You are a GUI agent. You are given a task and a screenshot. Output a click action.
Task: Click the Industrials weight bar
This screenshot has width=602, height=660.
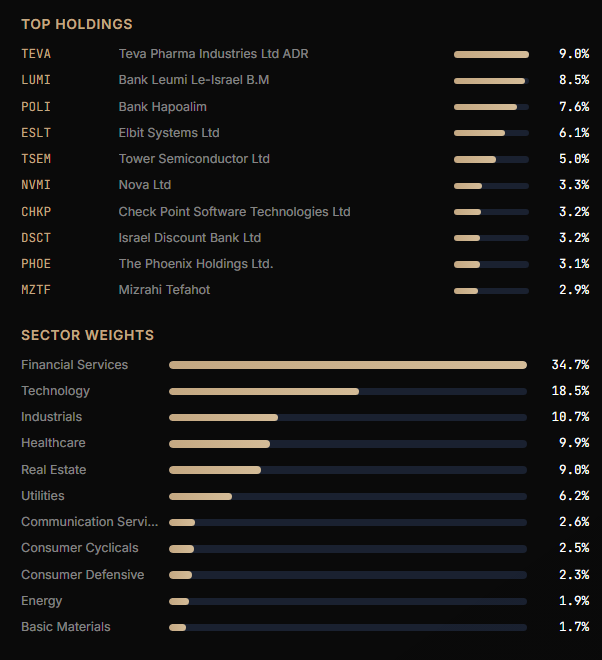348,418
